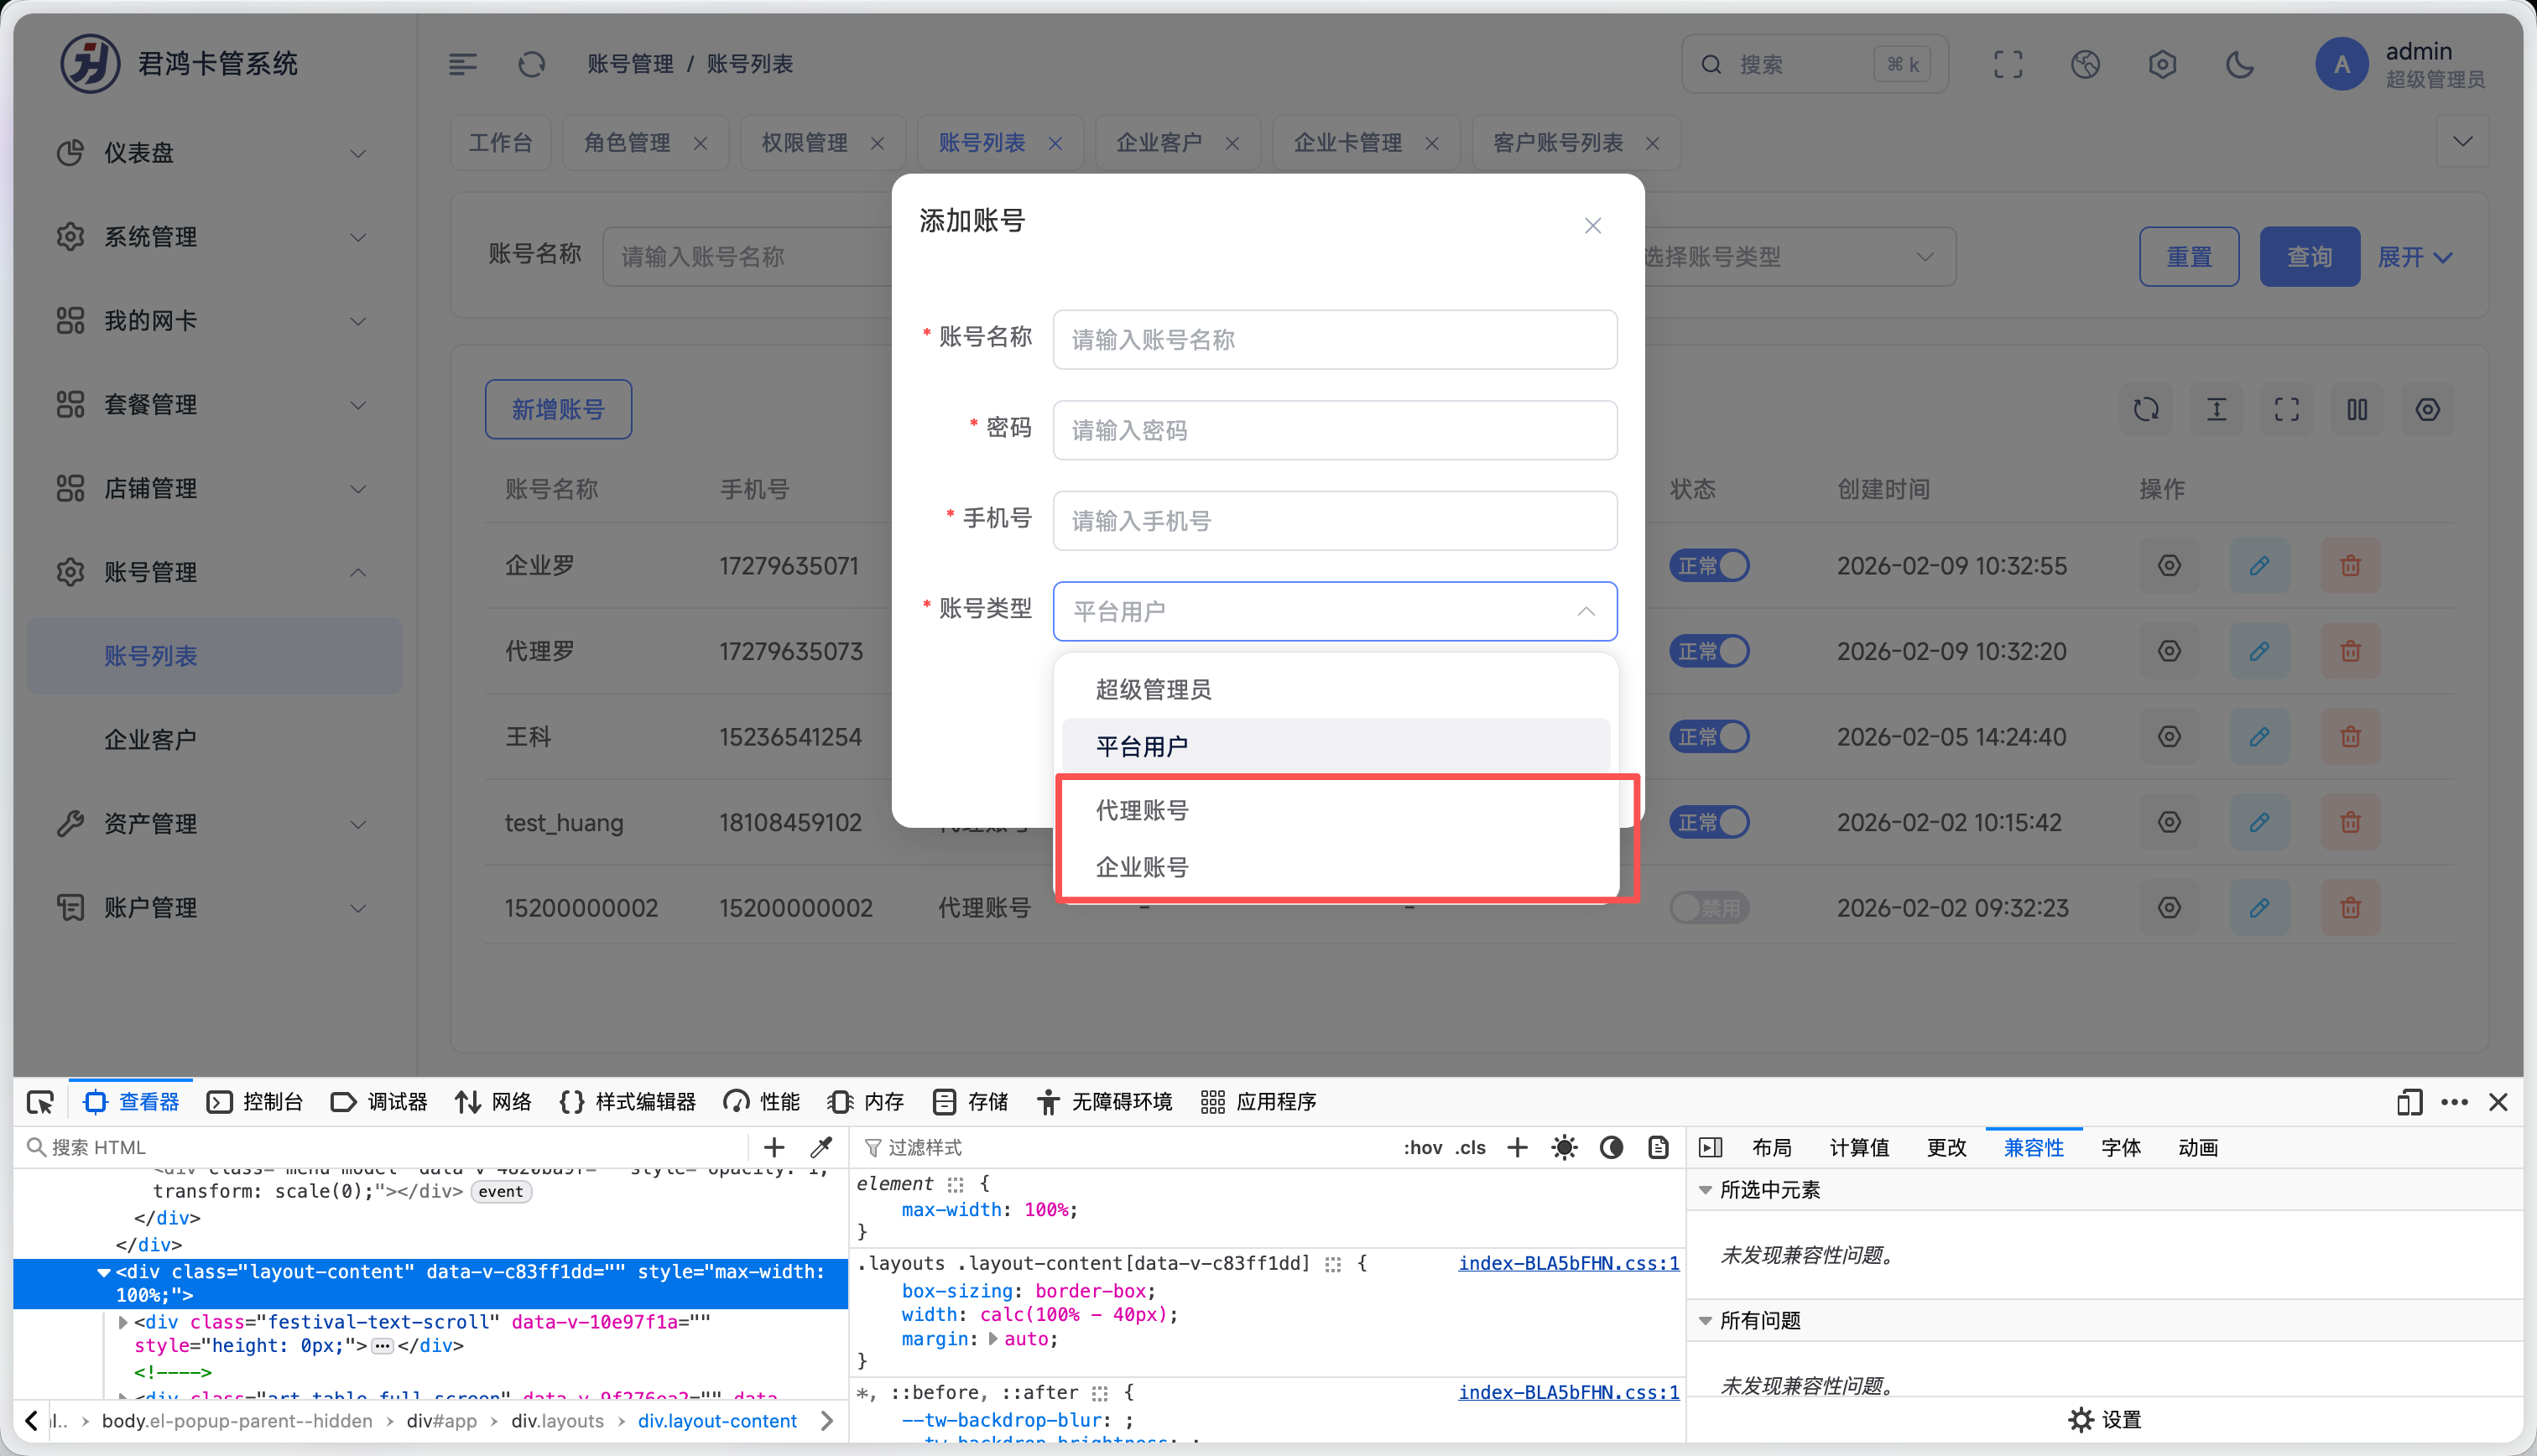
Task: Switch to the 企业卡管理 tab
Action: click(1347, 143)
